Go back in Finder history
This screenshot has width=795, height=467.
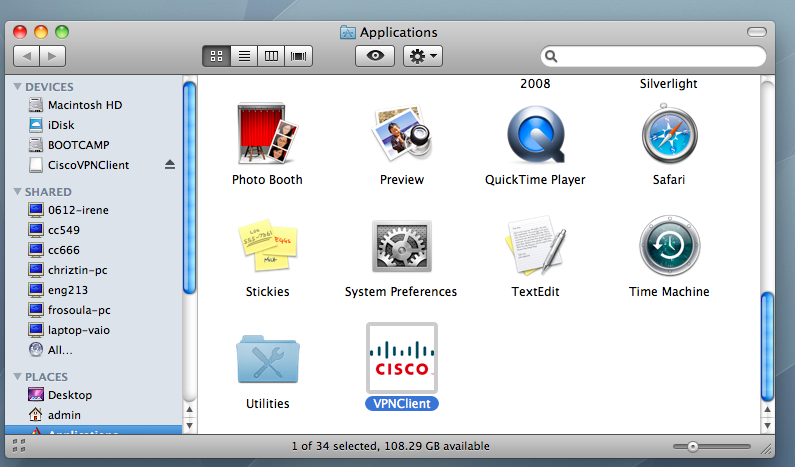[x=26, y=56]
